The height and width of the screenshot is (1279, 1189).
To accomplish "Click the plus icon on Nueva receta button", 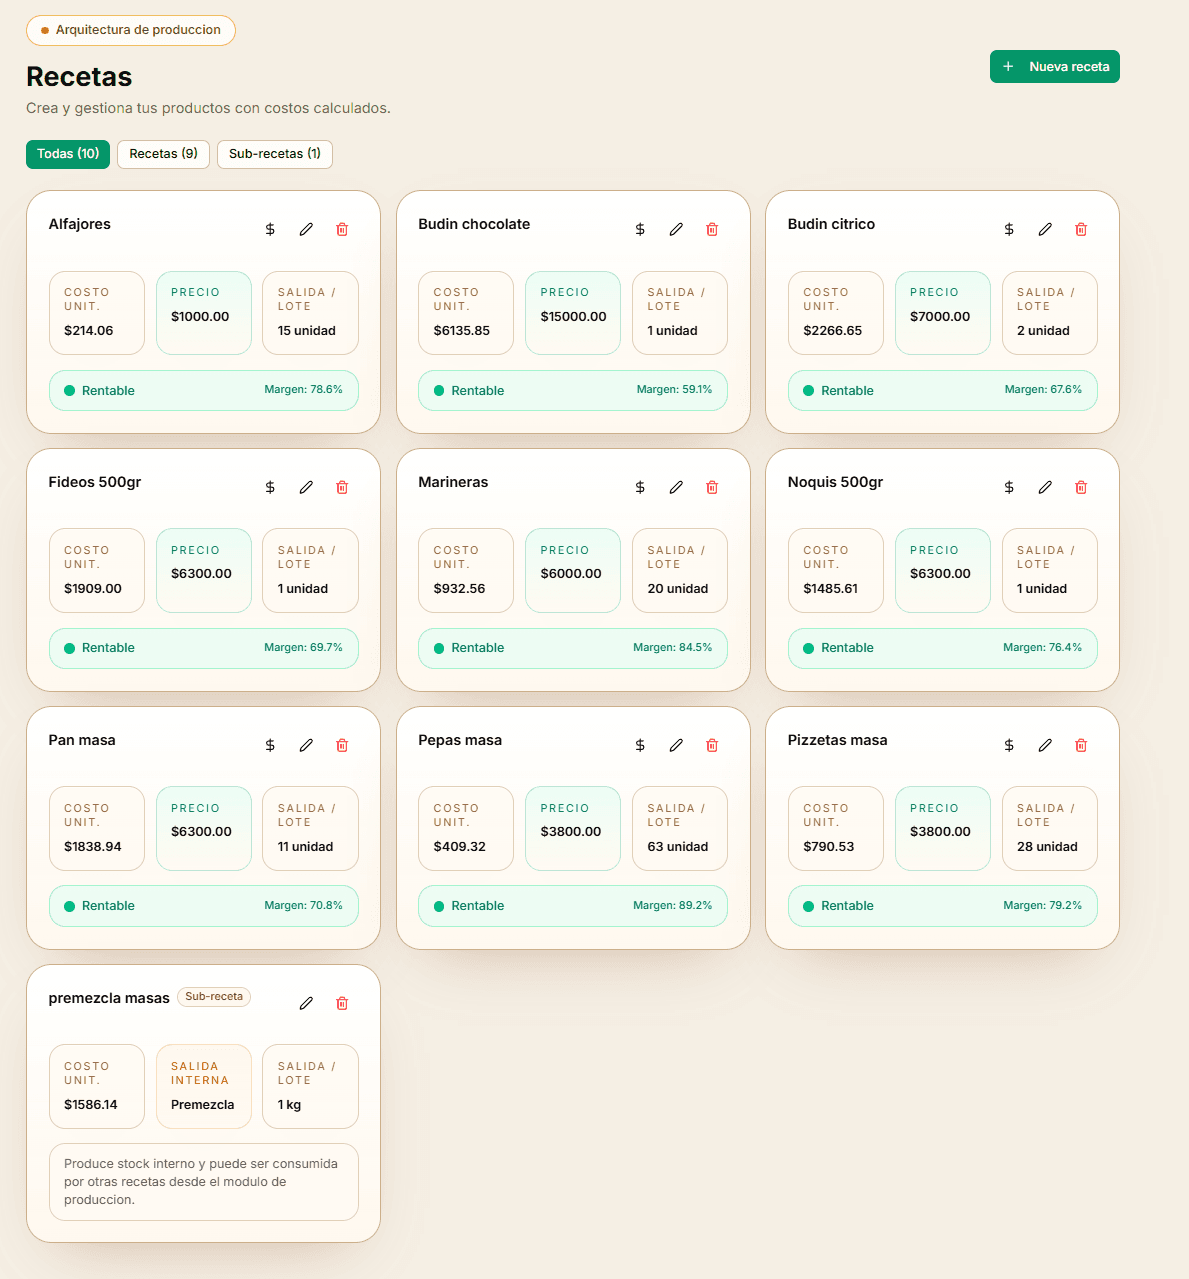I will (1008, 66).
